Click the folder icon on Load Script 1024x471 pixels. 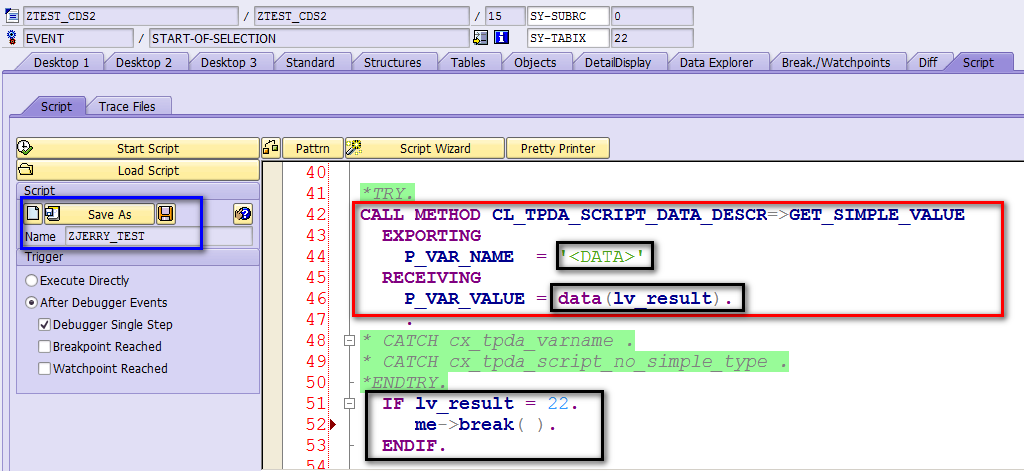(25, 171)
